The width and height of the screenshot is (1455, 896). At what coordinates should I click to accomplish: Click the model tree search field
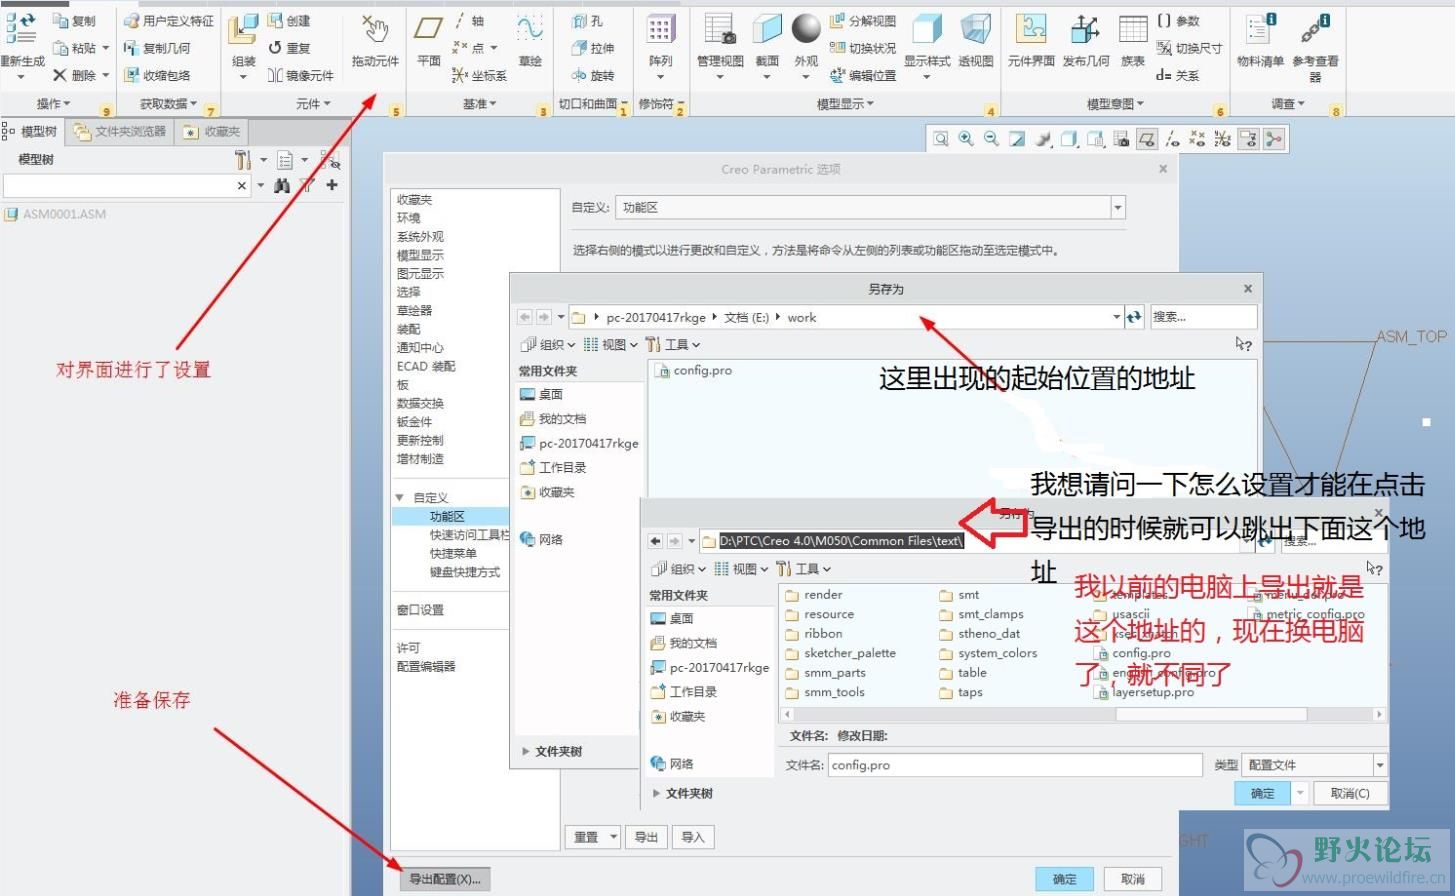[x=127, y=186]
